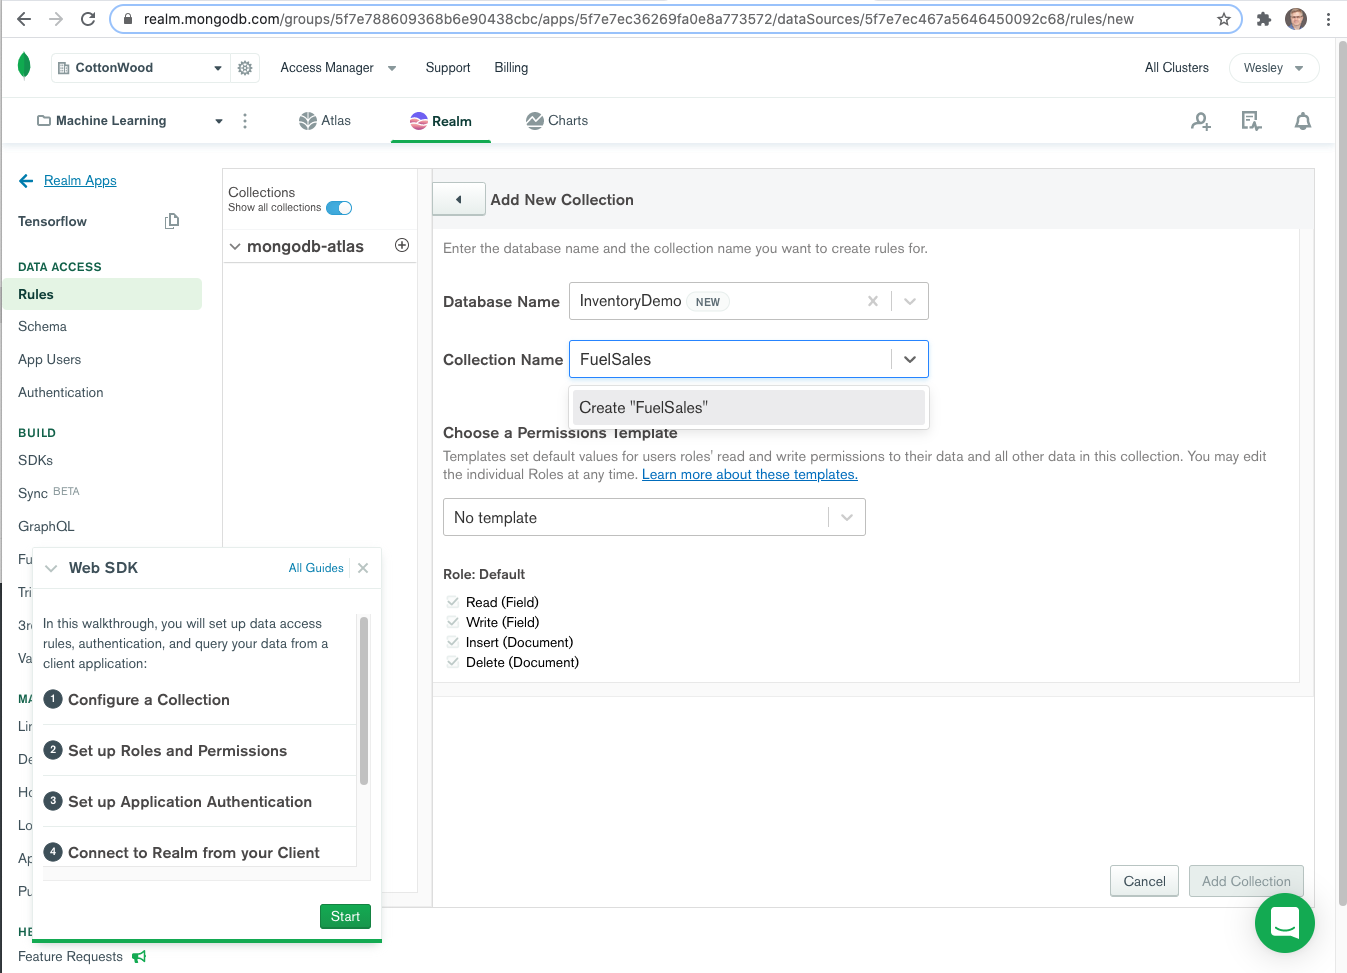Toggle the Insert (Document) checkbox
1347x973 pixels.
(453, 642)
